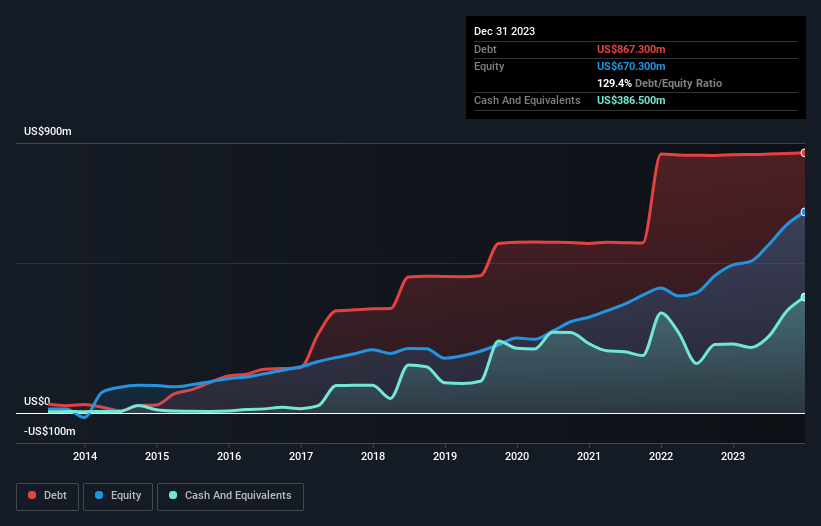Click the US$900m y-axis label

[48, 131]
